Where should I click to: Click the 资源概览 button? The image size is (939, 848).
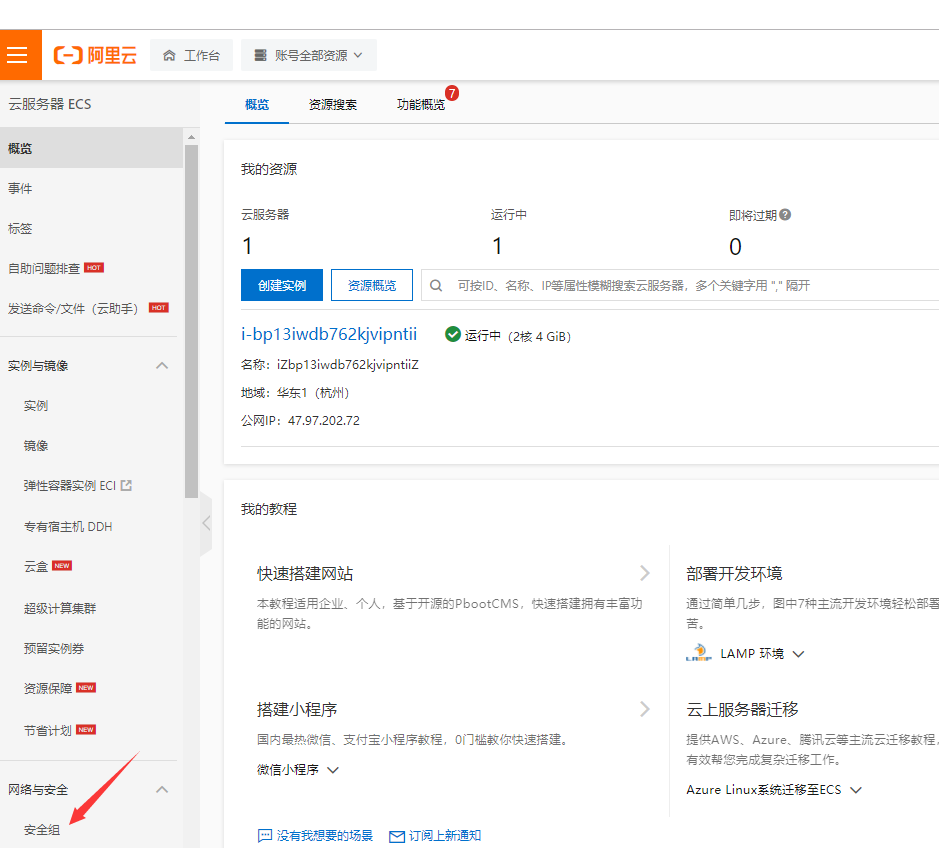(x=372, y=285)
